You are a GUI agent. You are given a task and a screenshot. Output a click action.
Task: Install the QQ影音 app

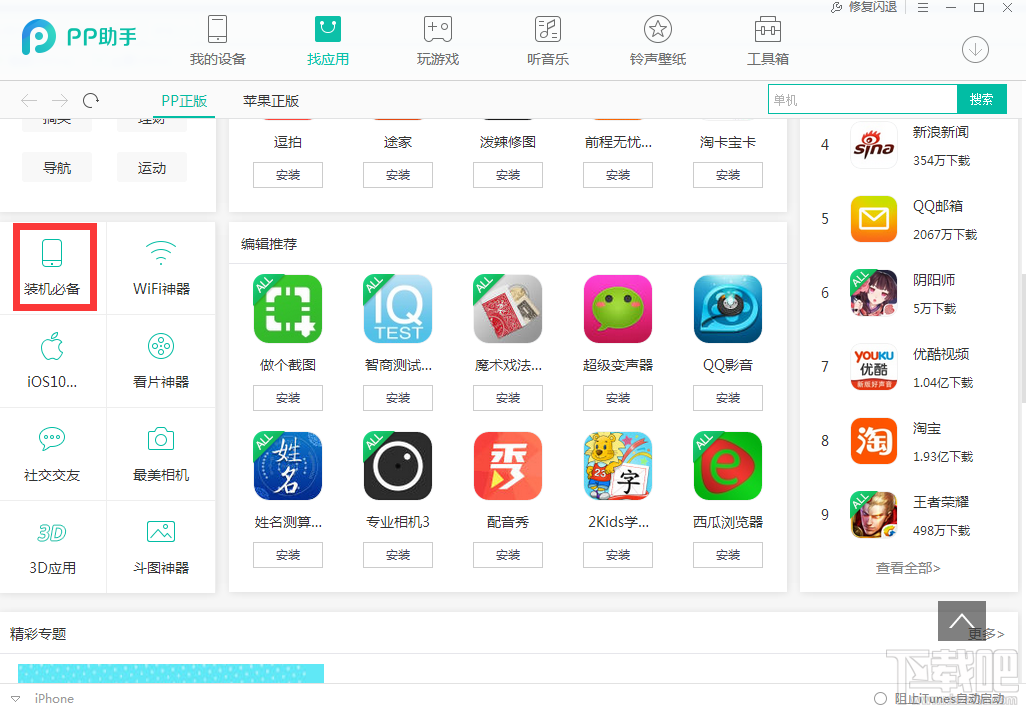tap(727, 397)
